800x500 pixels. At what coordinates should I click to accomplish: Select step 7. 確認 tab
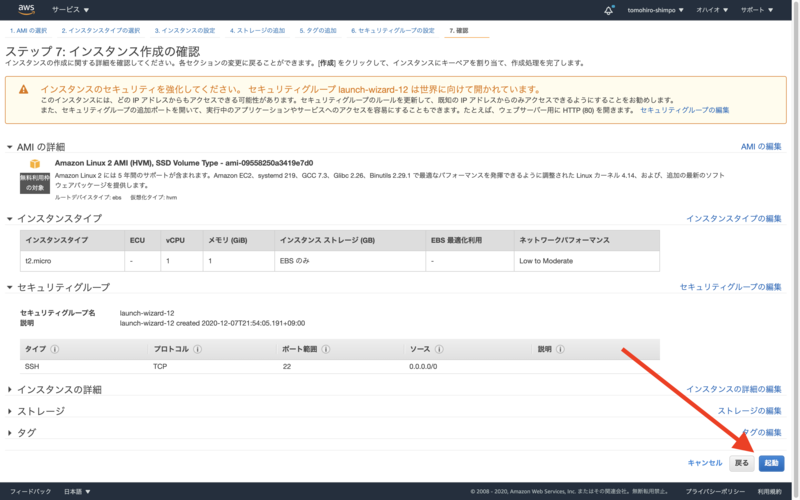coord(459,31)
